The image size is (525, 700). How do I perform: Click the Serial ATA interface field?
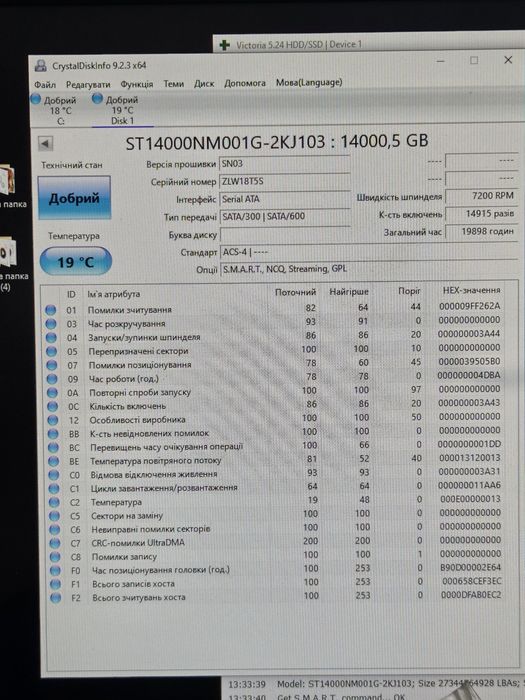pyautogui.click(x=285, y=199)
